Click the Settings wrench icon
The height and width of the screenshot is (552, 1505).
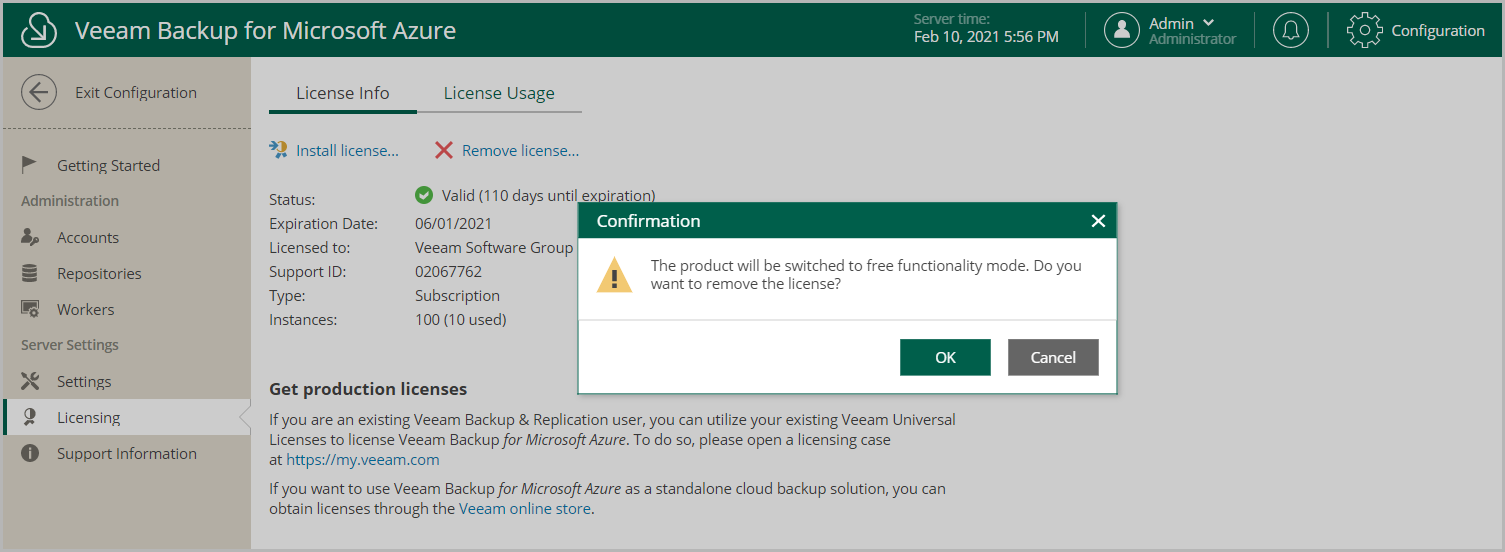pyautogui.click(x=30, y=381)
